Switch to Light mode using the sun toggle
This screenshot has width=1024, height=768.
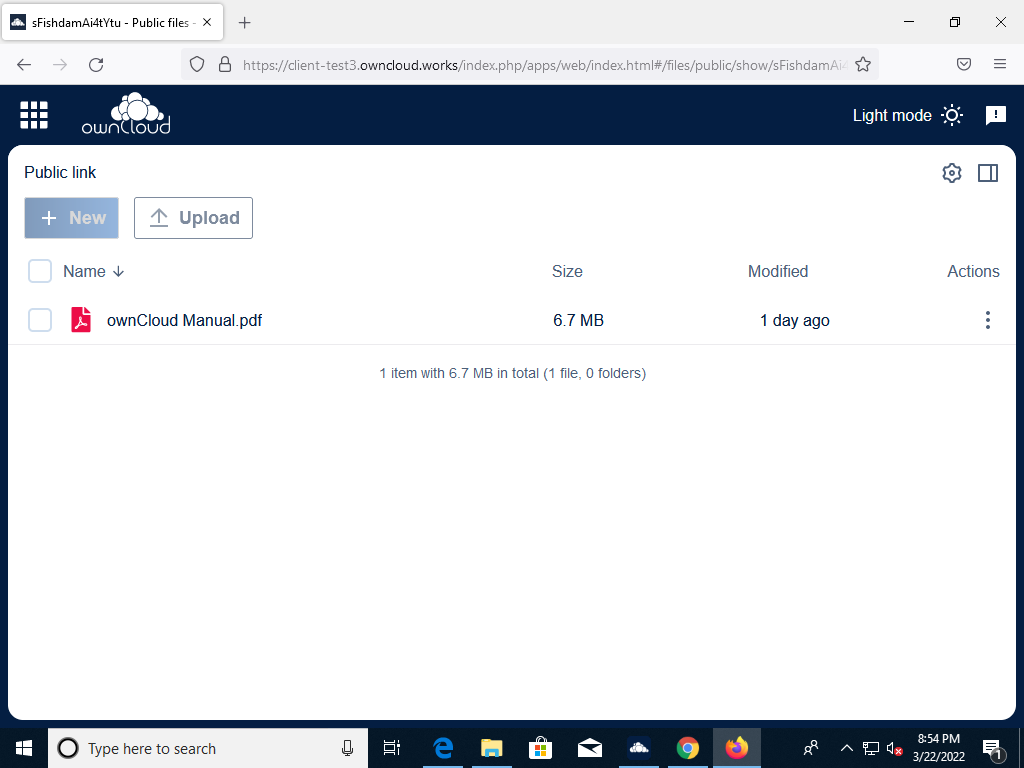tap(952, 115)
